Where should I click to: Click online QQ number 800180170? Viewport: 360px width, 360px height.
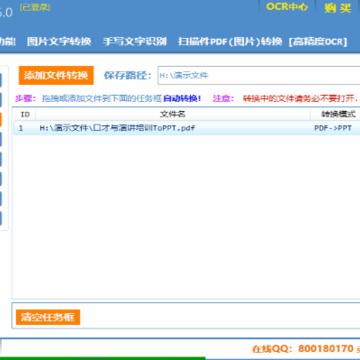pos(325,349)
